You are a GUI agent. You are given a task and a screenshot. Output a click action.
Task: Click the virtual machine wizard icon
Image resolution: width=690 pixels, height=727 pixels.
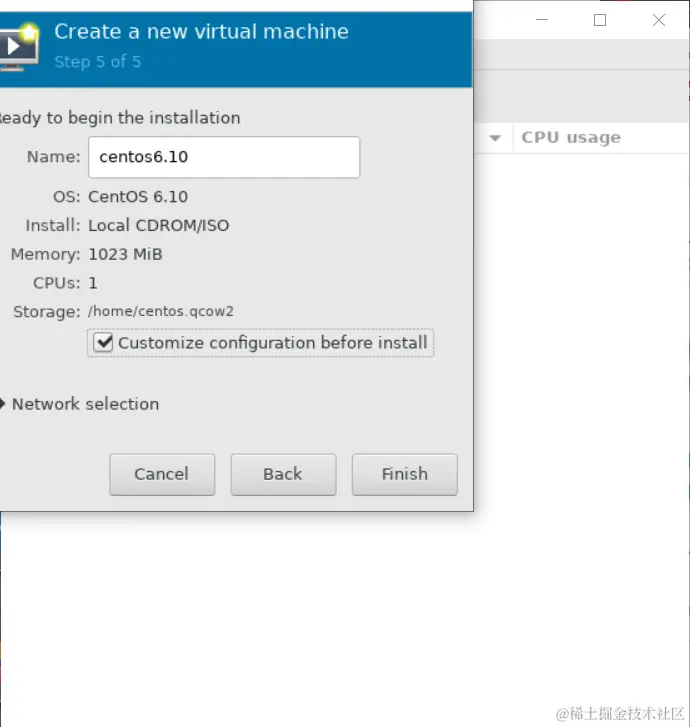19,46
